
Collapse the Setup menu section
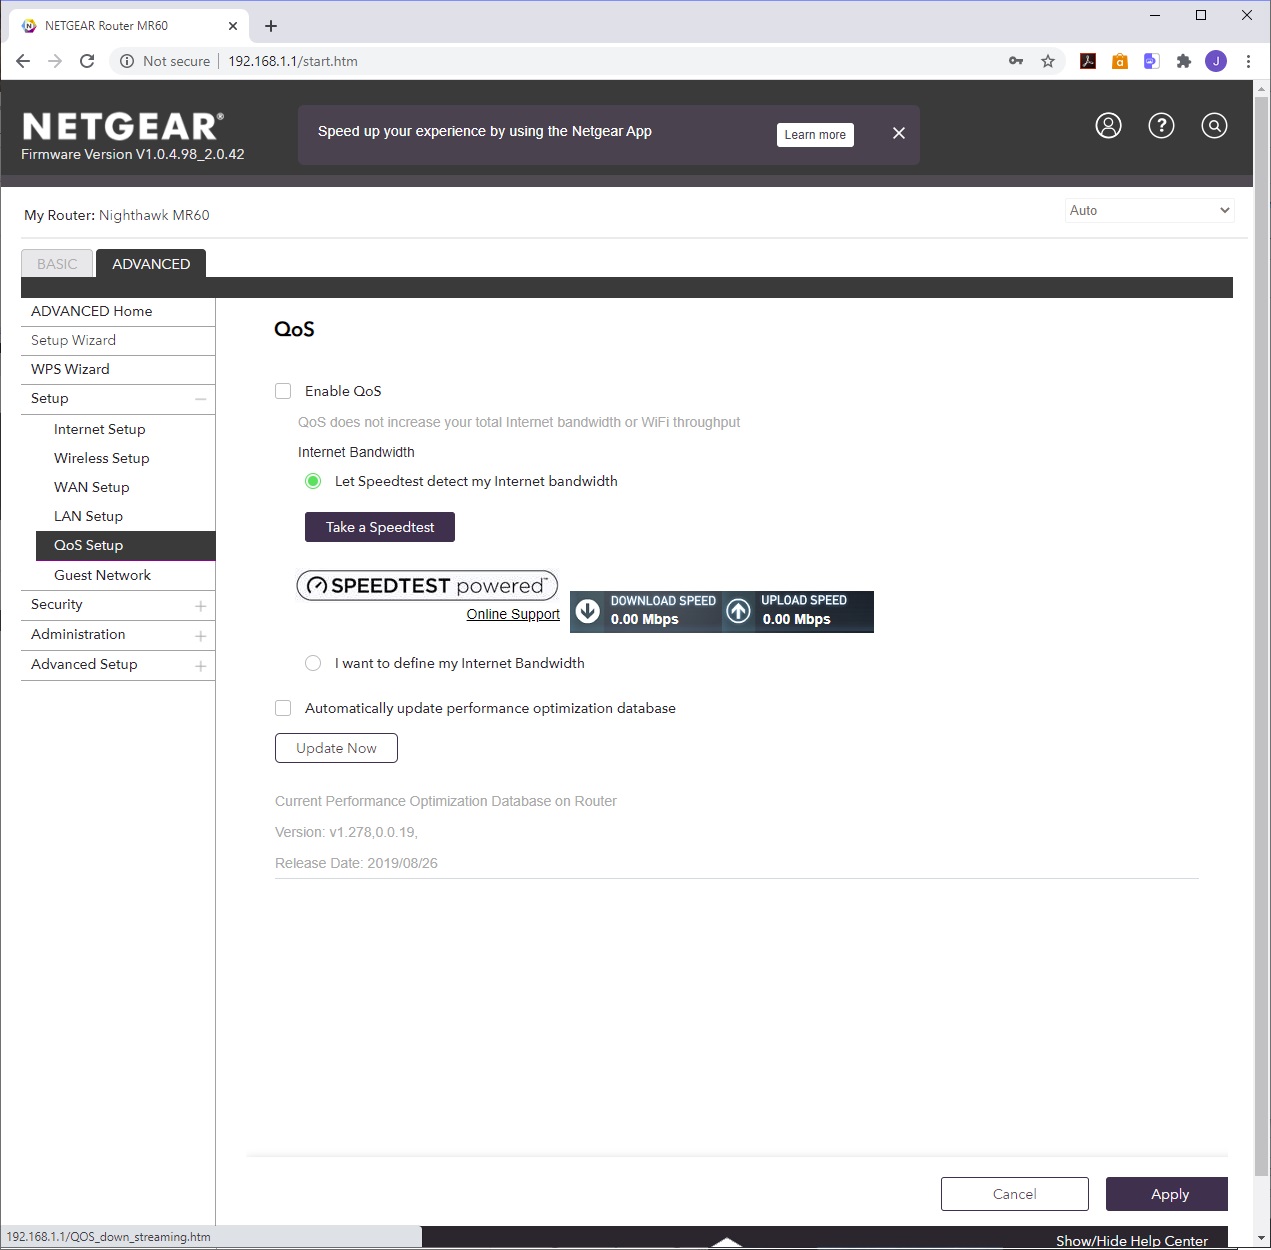pos(201,399)
